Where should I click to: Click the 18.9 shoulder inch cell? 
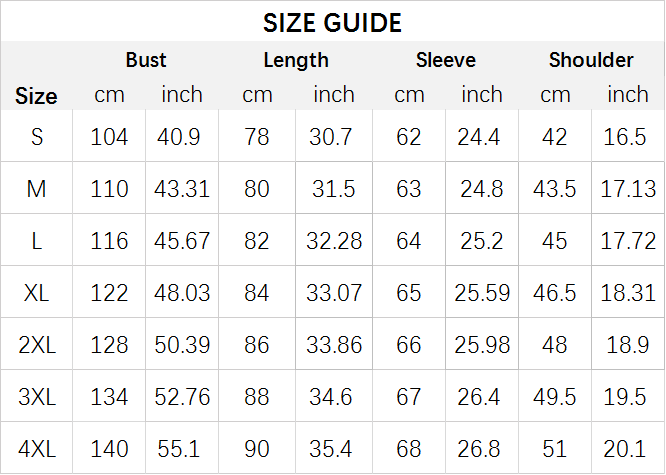pyautogui.click(x=628, y=345)
